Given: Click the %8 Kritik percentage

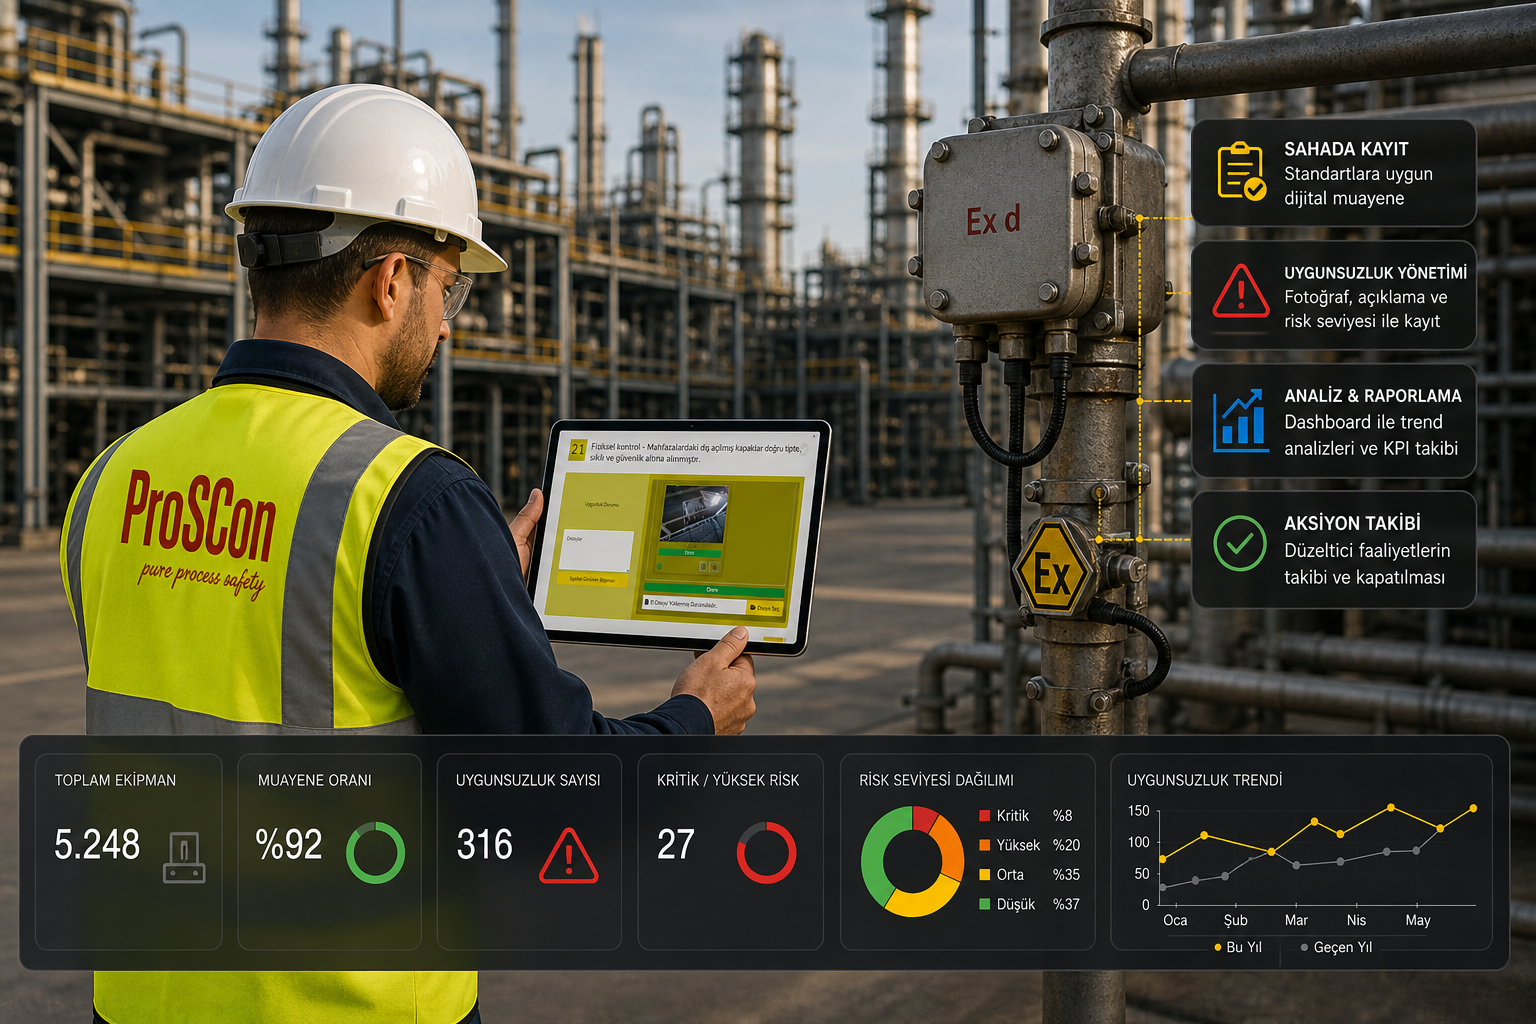Looking at the screenshot, I should [1062, 816].
